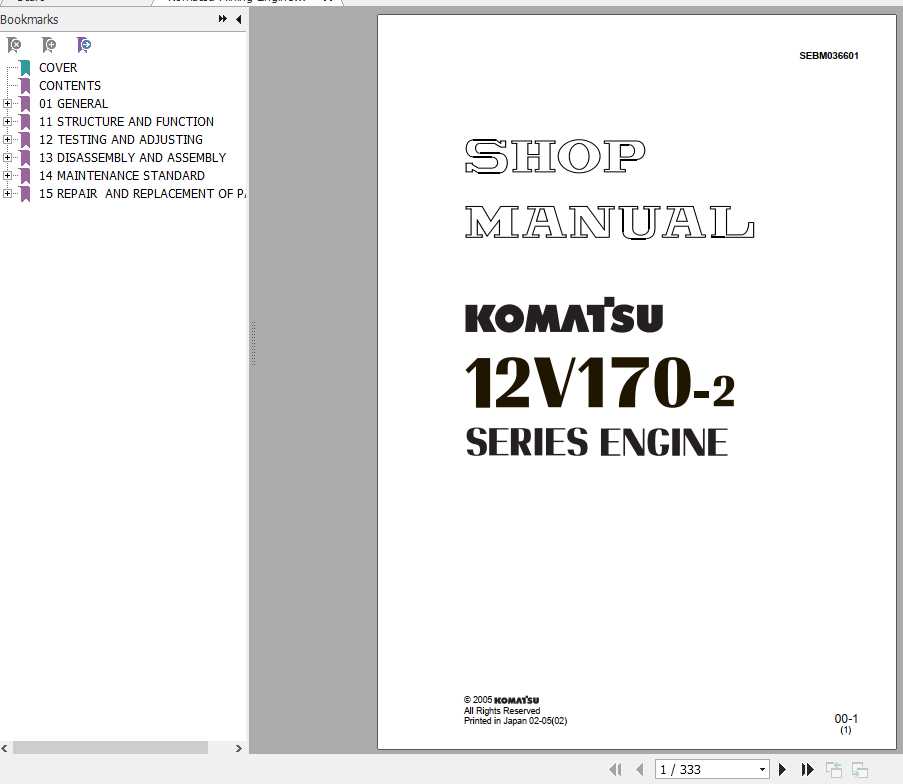Click the Bookmarks panel title
This screenshot has height=784, width=903.
click(29, 20)
